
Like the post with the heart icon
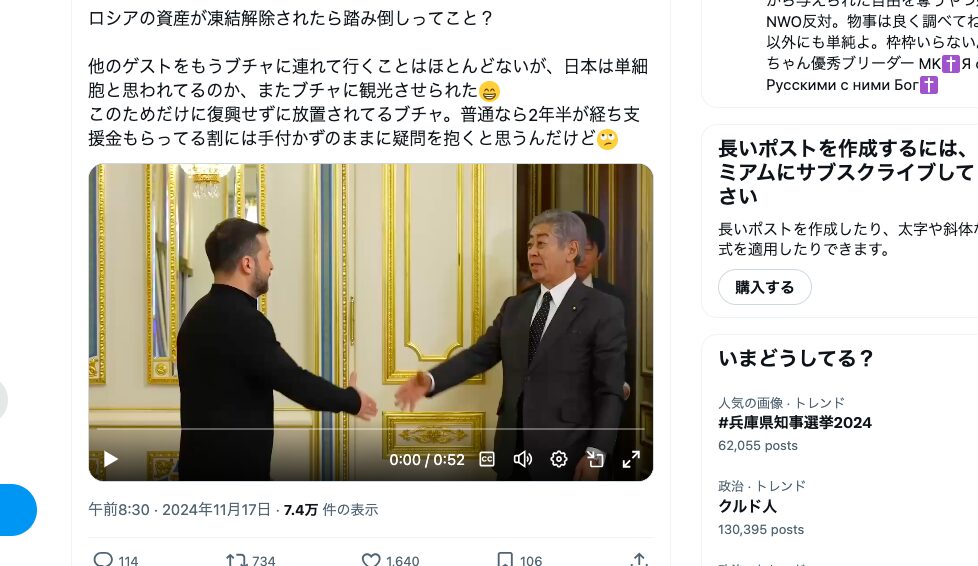[x=371, y=560]
